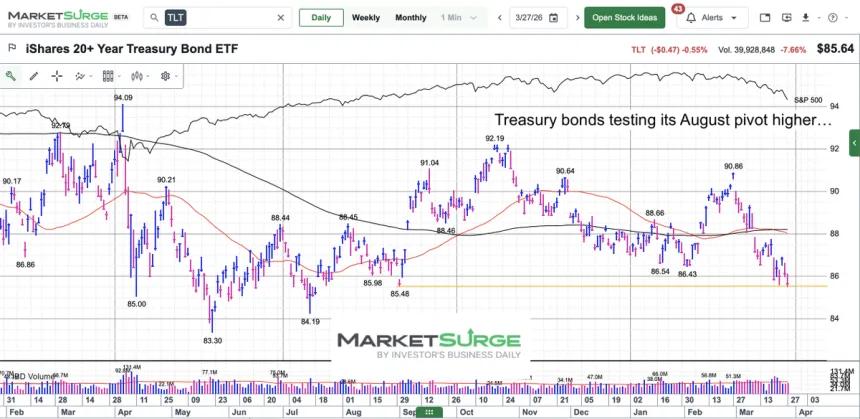Click the TLT symbol chip in search
The height and width of the screenshot is (419, 860).
(x=176, y=18)
